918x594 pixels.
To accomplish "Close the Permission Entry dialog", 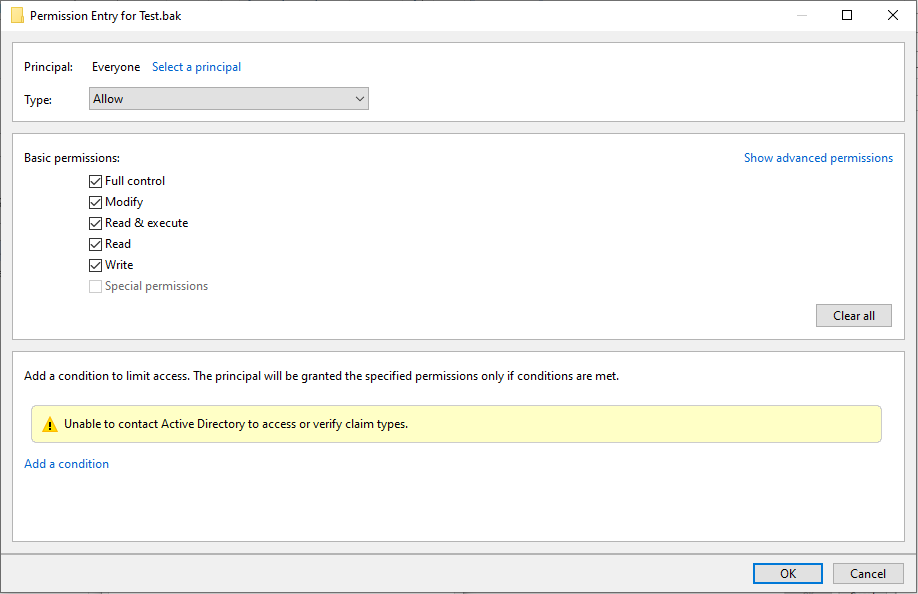I will (x=893, y=16).
